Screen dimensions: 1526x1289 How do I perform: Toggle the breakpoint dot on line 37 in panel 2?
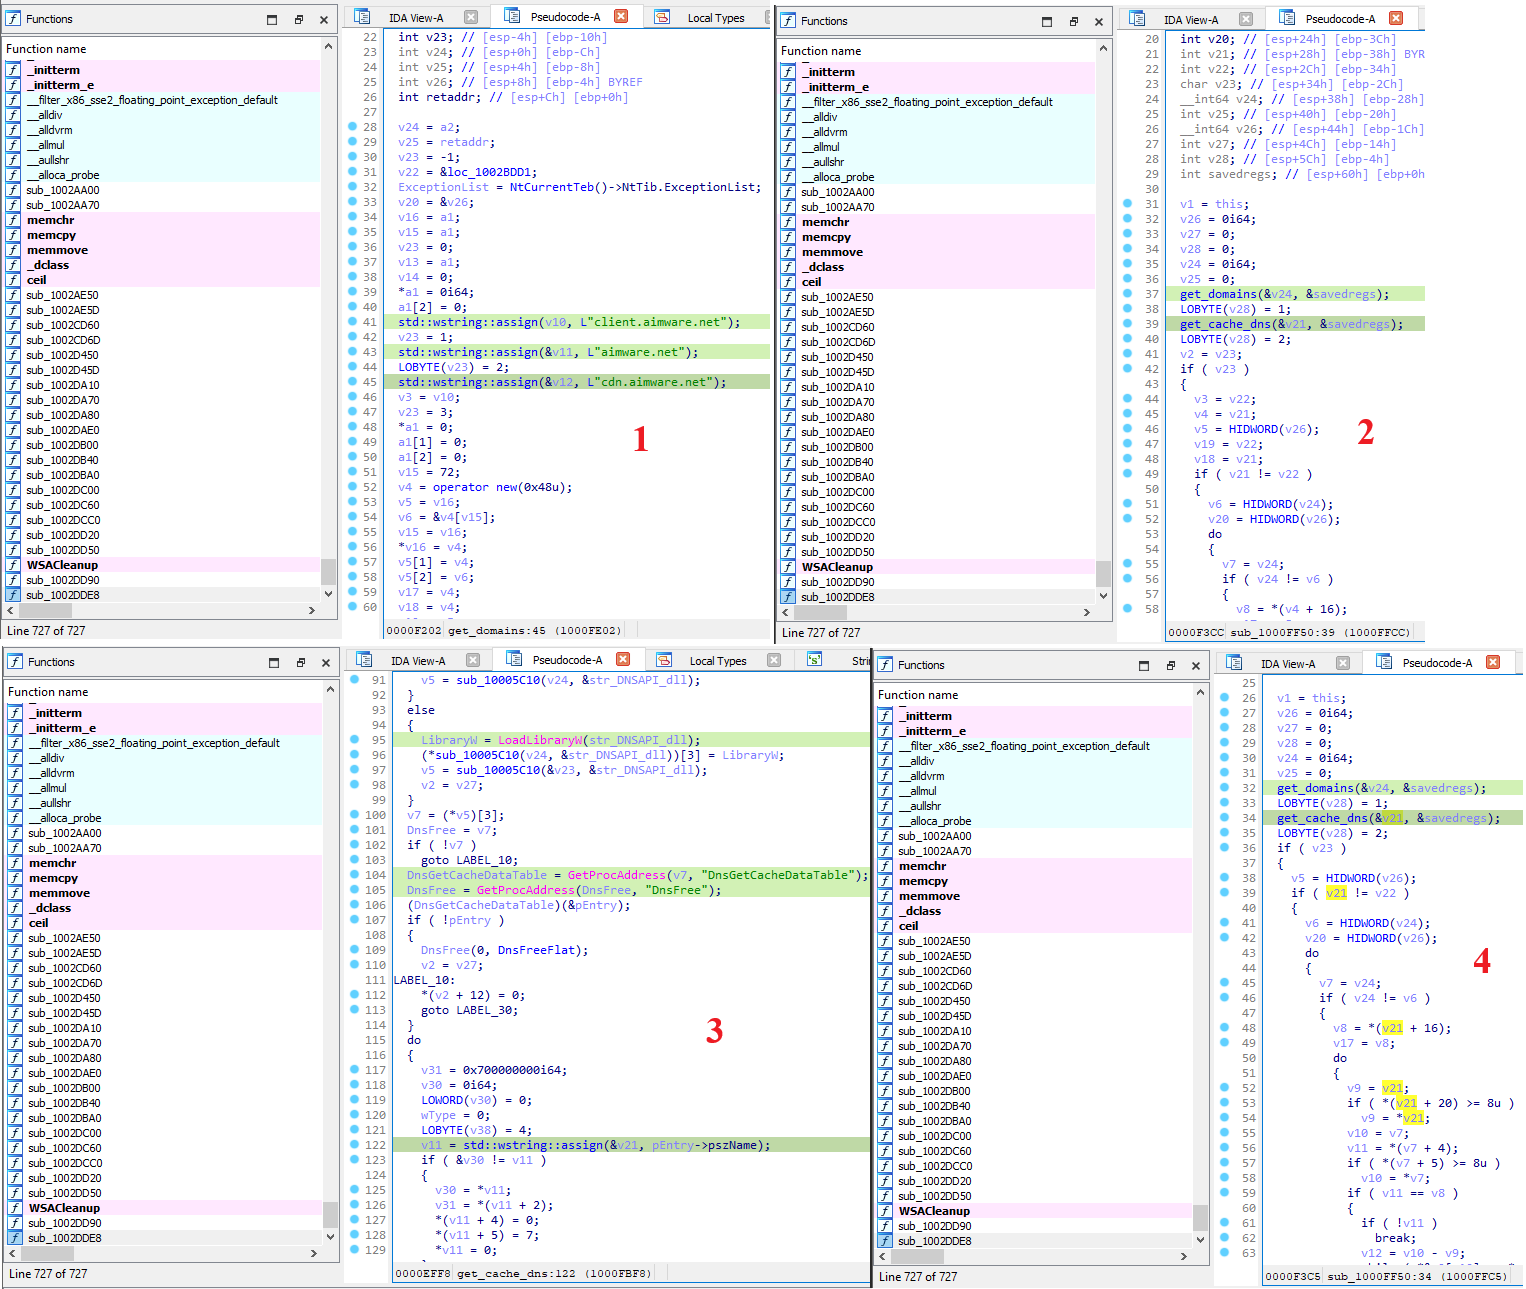[x=1129, y=294]
